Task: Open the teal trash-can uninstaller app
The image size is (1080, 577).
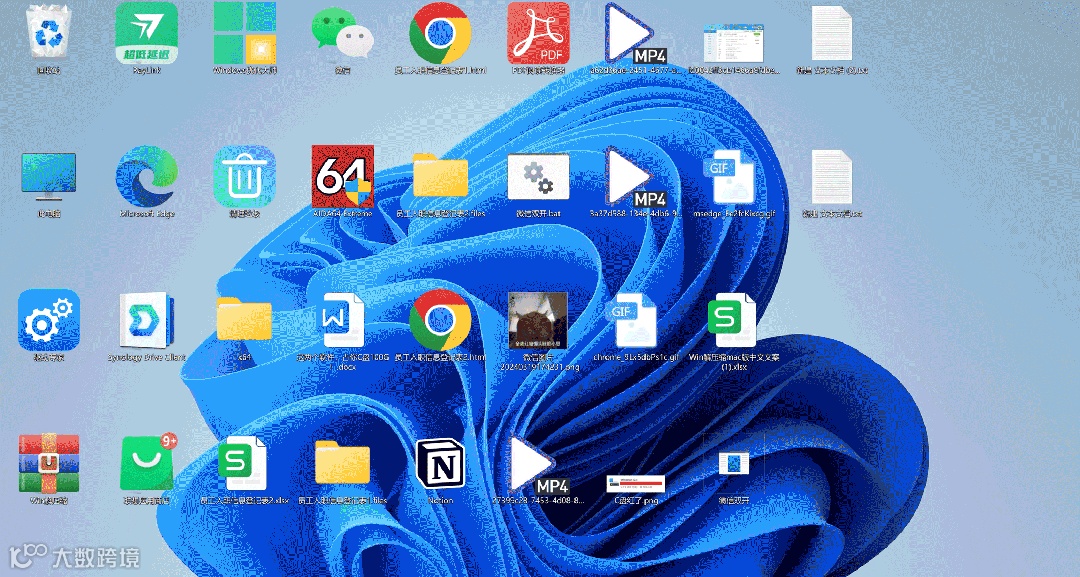Action: coord(245,177)
